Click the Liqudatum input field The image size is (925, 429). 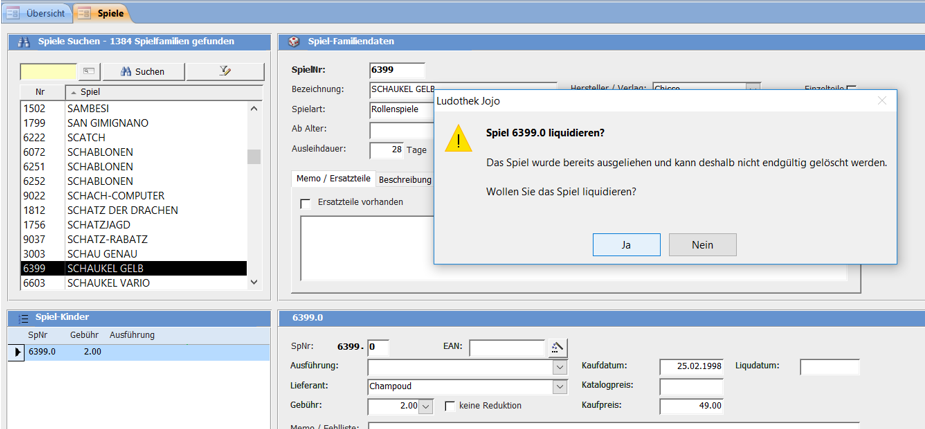click(x=829, y=366)
